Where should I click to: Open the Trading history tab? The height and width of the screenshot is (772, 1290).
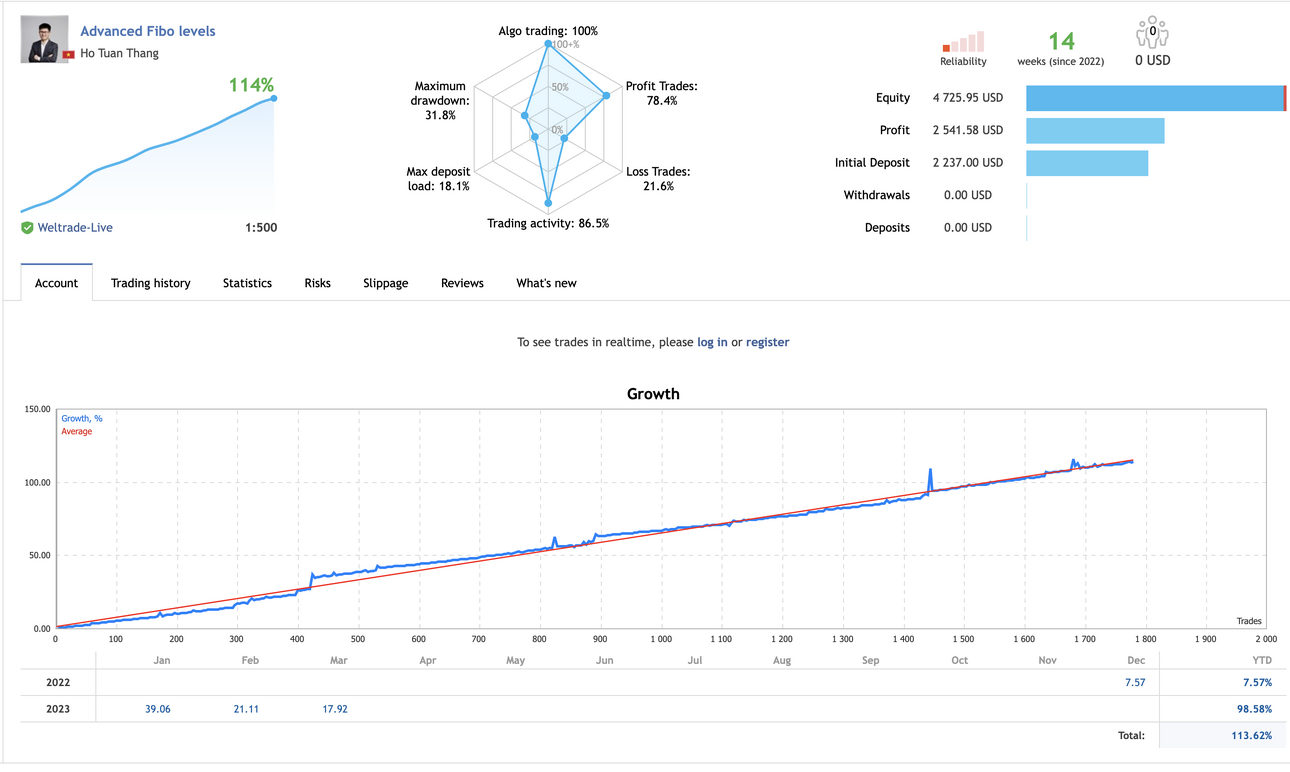151,283
